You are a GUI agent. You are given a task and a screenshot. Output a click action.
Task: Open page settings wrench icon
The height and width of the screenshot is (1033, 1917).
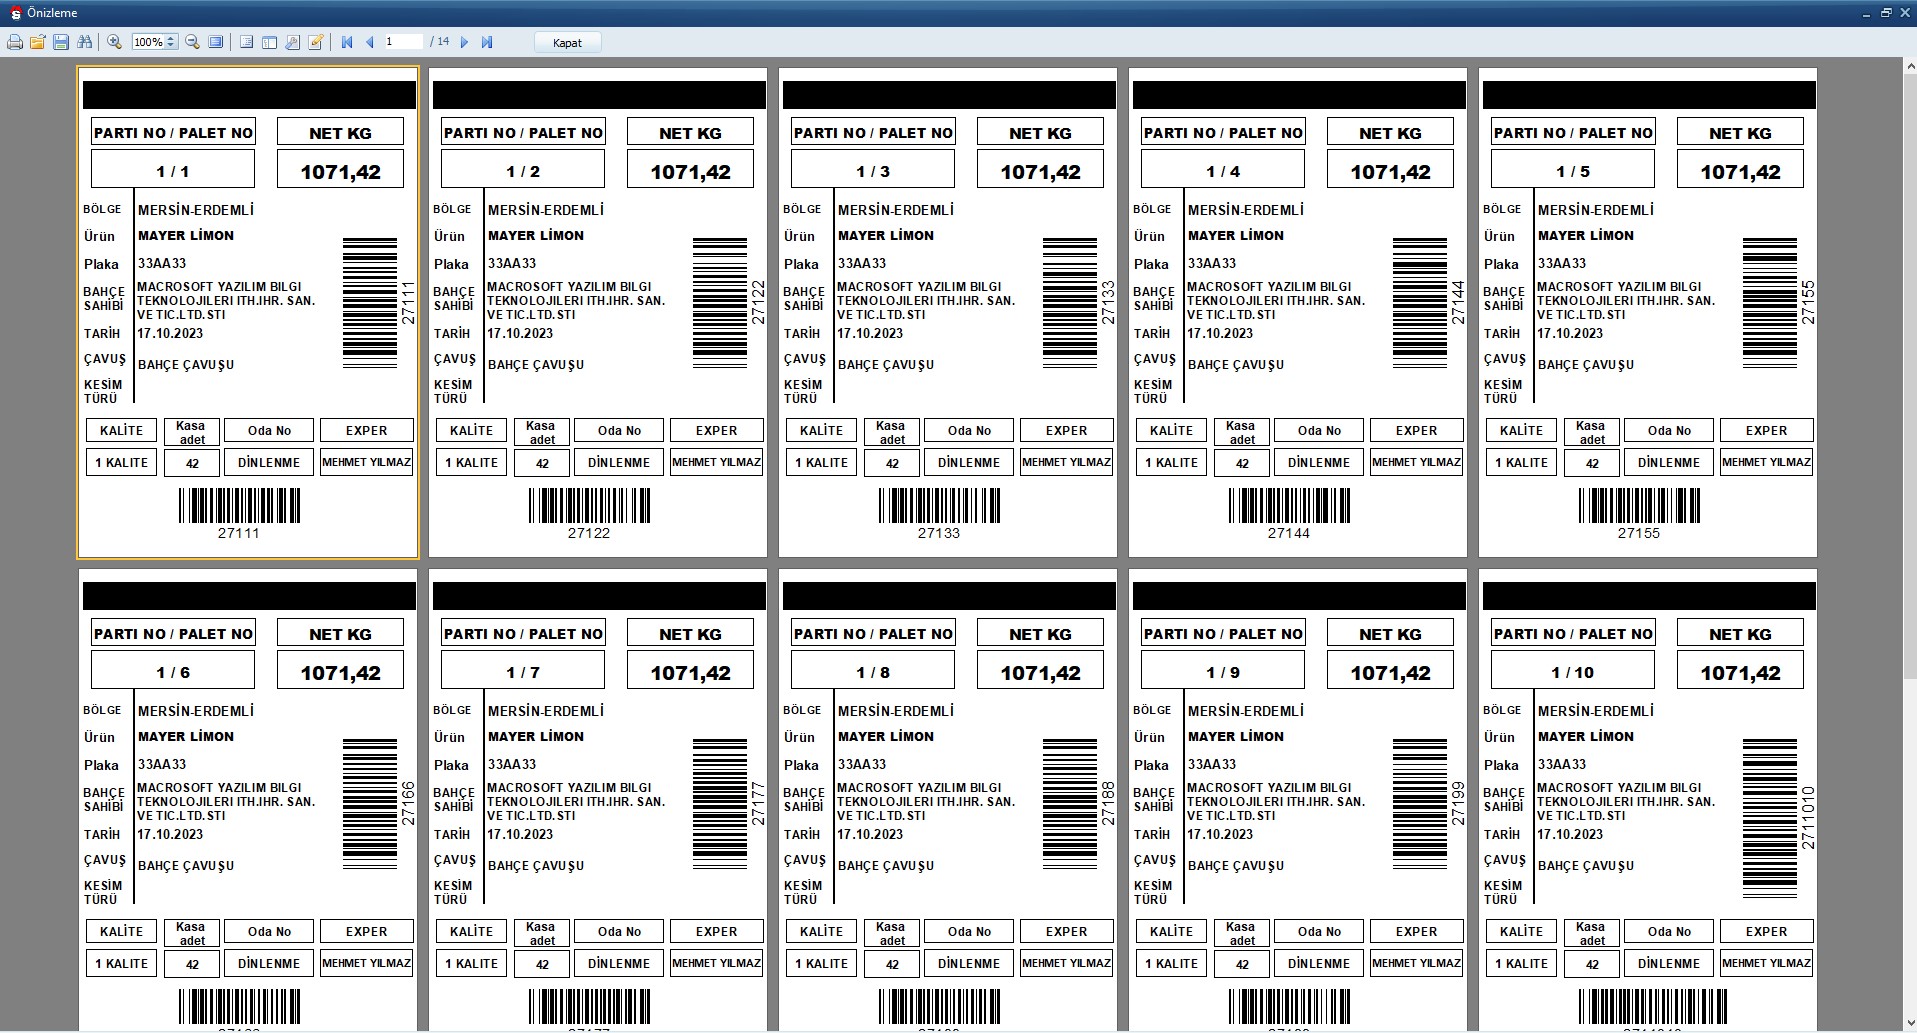click(292, 42)
